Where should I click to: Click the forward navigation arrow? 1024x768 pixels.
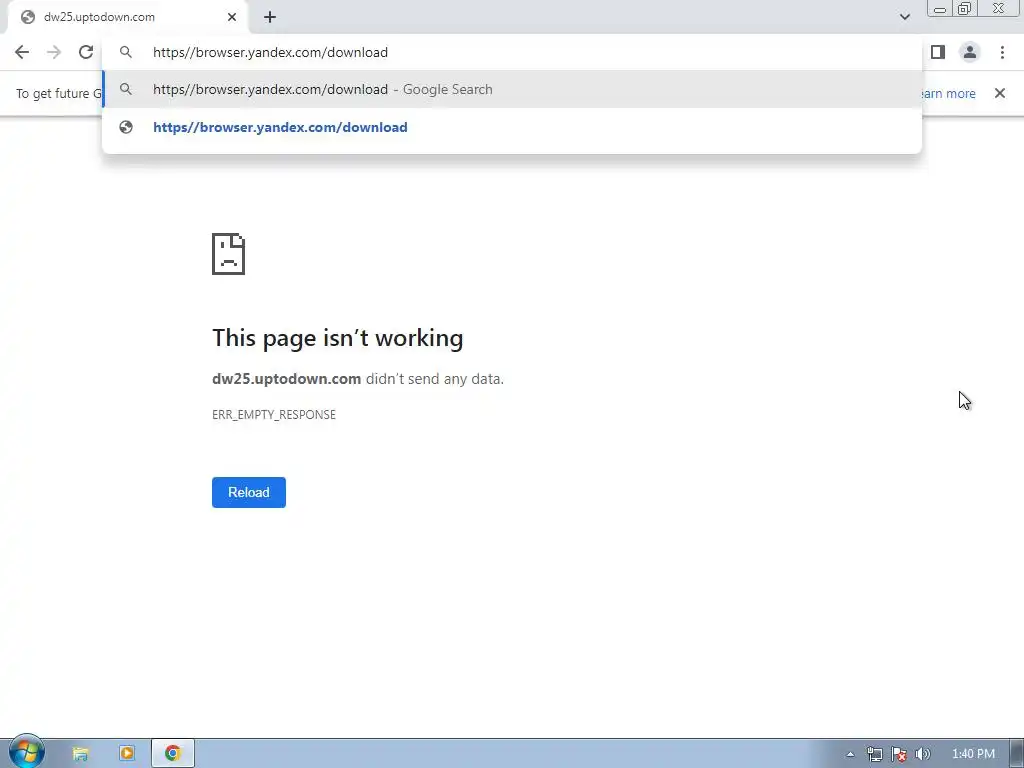pos(54,52)
